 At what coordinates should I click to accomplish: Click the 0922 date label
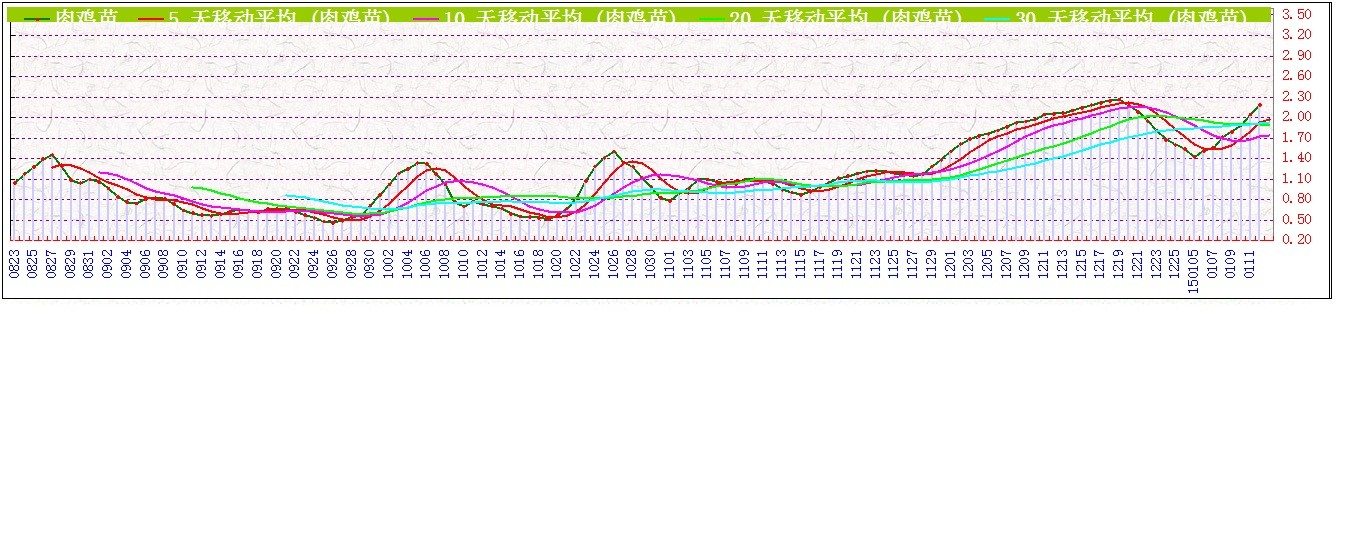tap(295, 263)
